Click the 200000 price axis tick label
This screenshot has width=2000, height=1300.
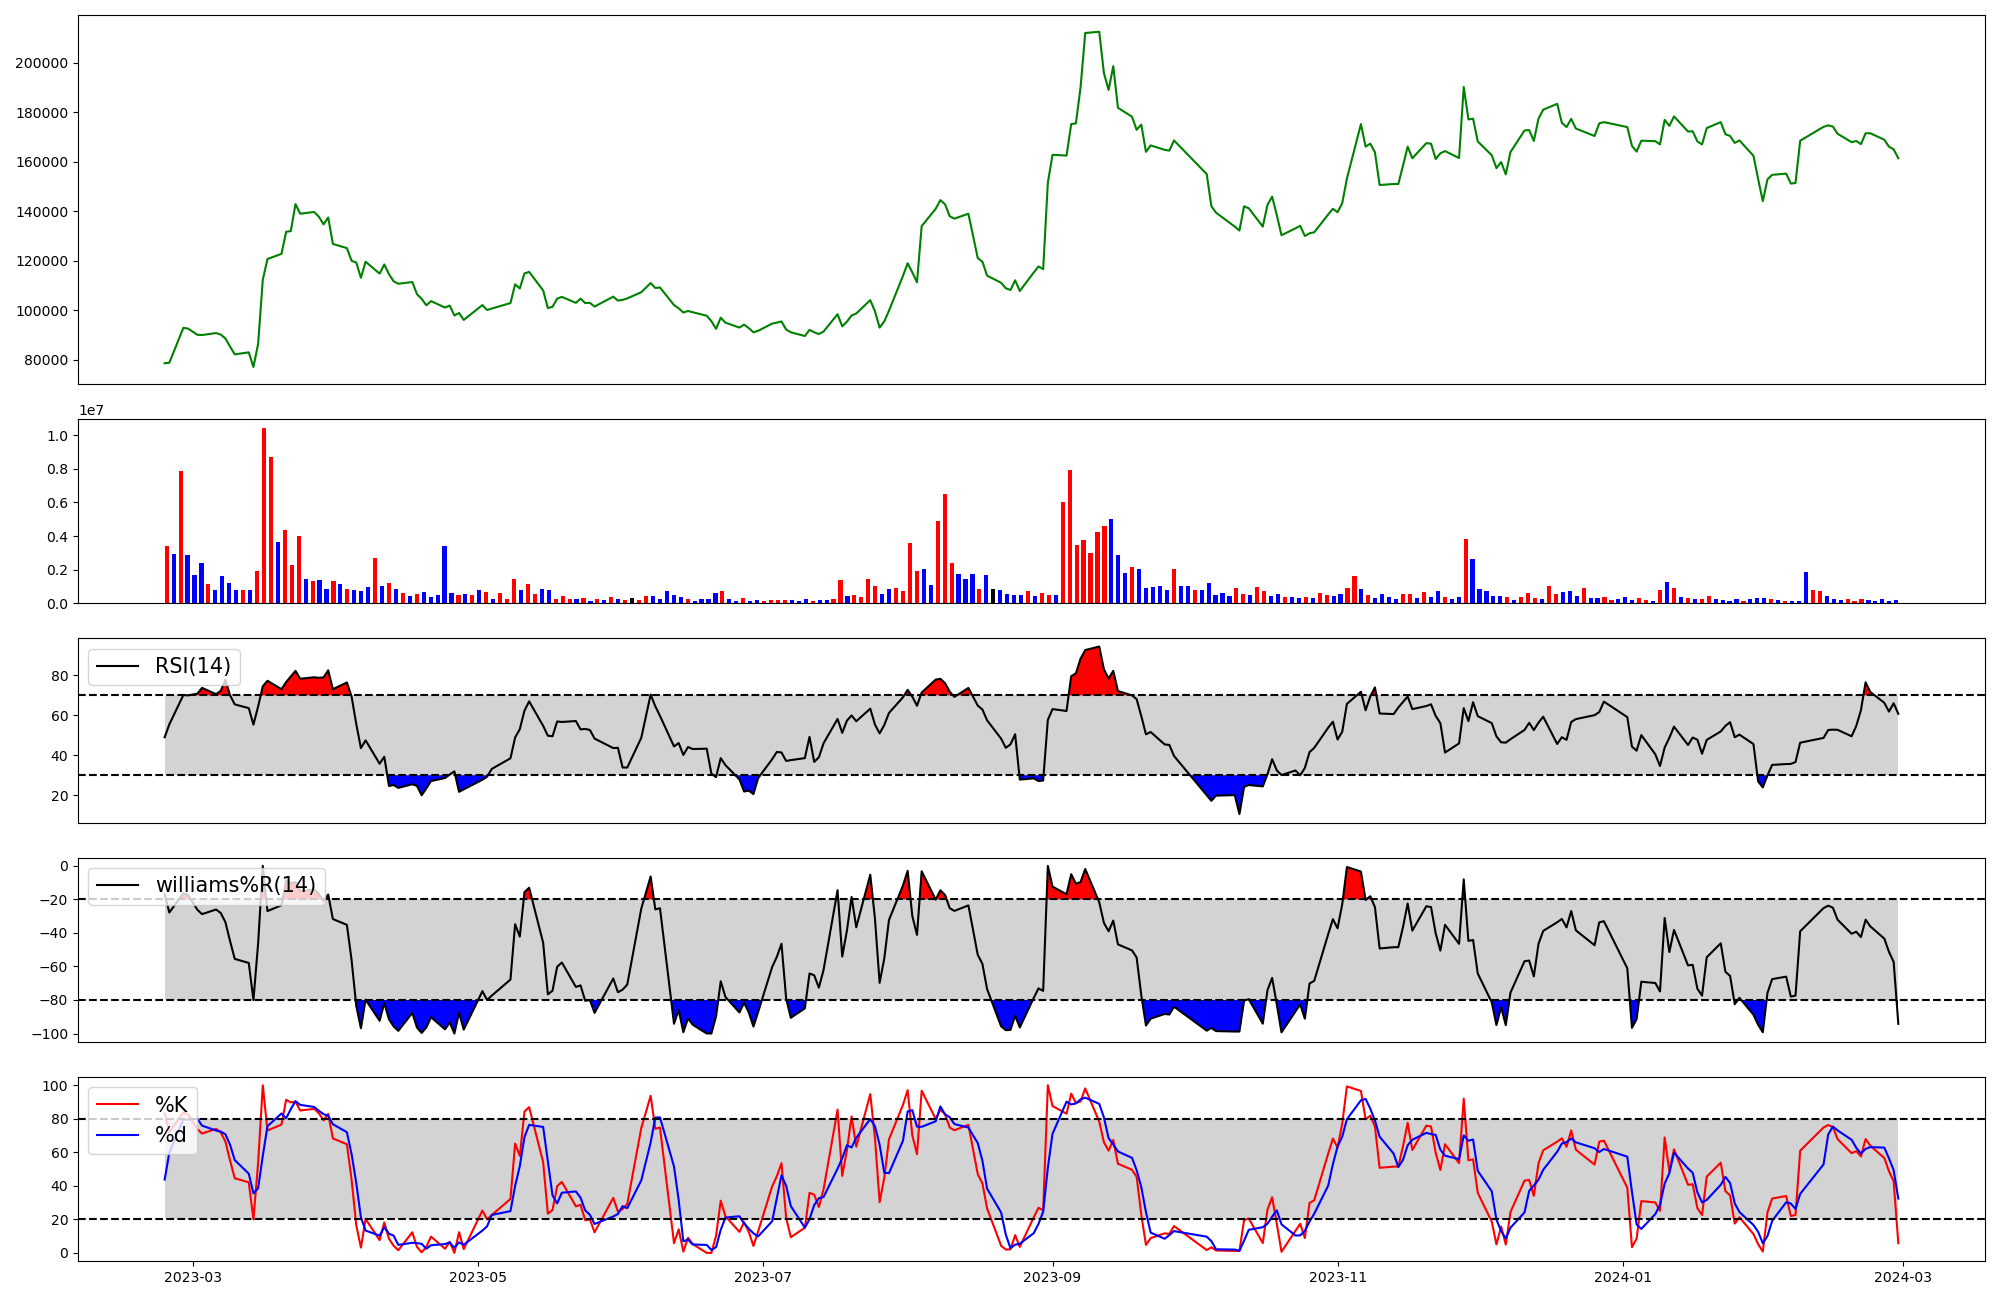click(x=41, y=63)
